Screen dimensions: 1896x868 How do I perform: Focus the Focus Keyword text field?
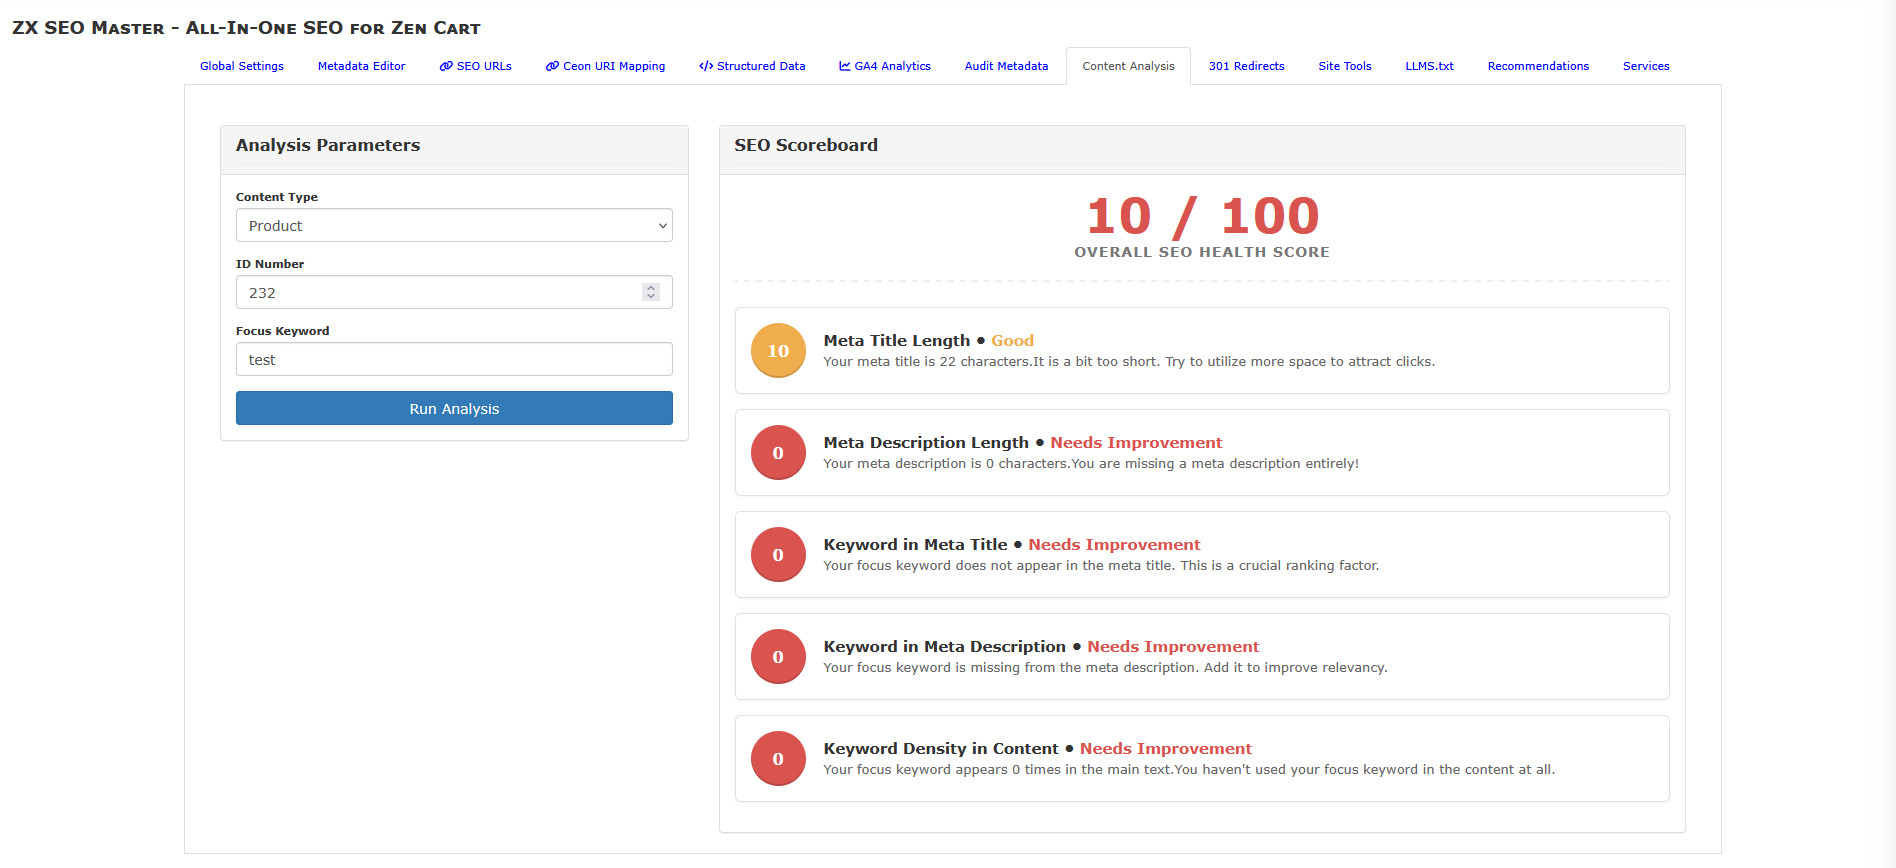454,360
